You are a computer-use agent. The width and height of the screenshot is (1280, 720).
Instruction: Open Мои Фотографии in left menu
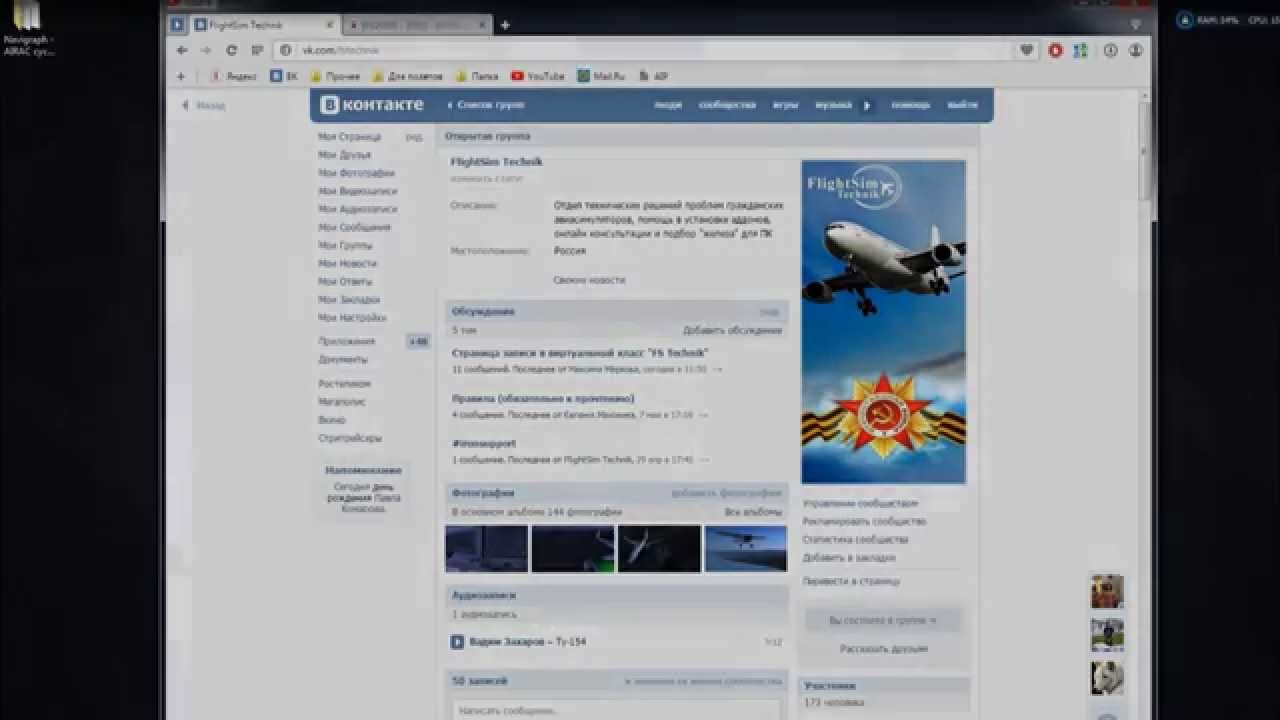[356, 173]
